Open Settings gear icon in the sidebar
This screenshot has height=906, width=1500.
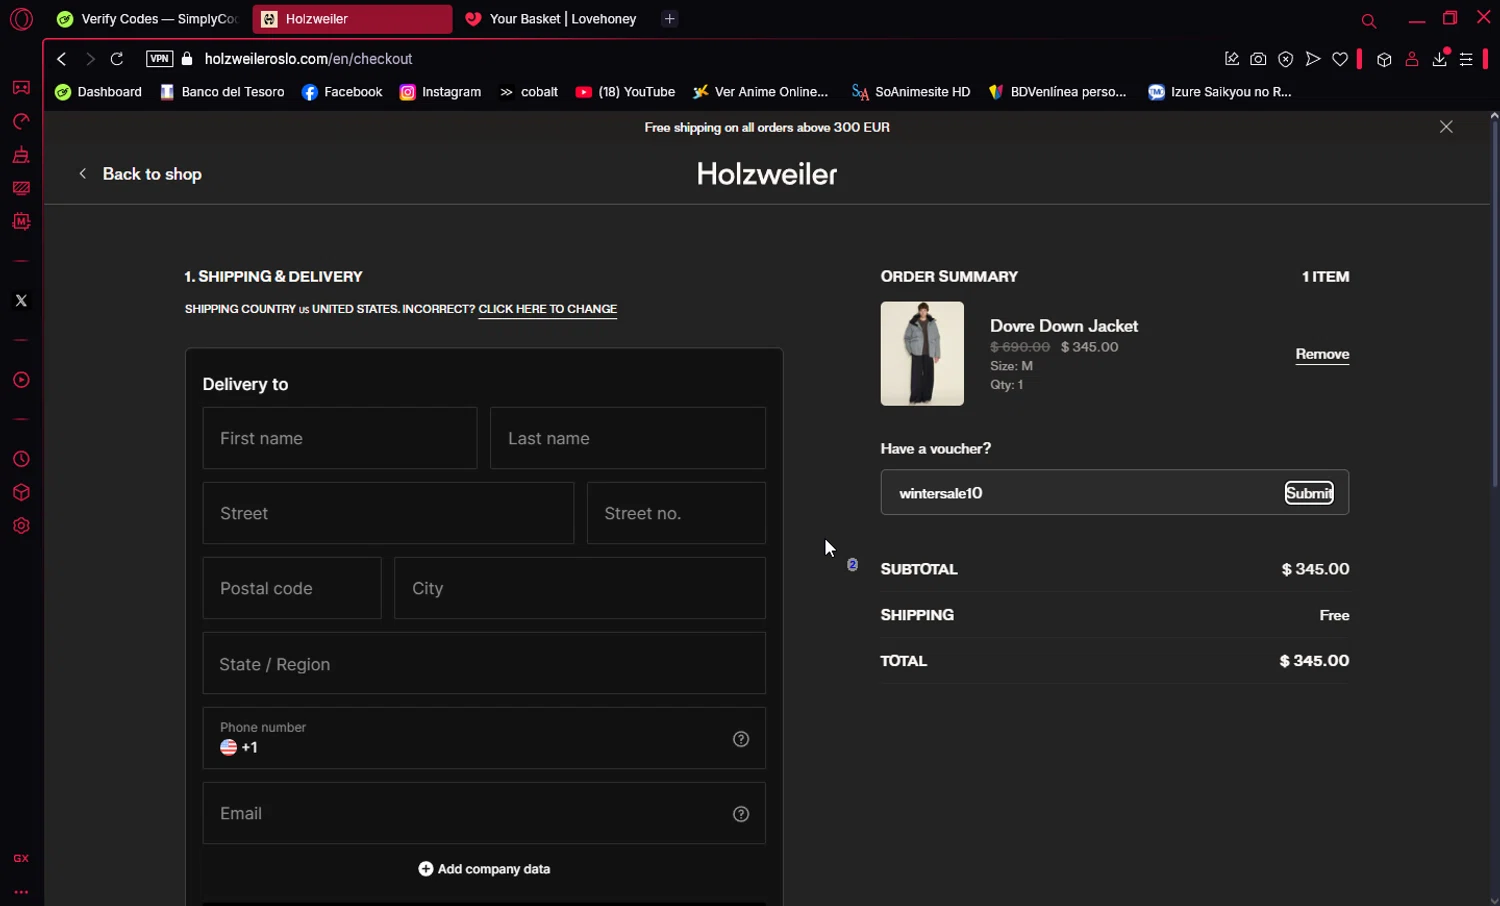point(21,526)
